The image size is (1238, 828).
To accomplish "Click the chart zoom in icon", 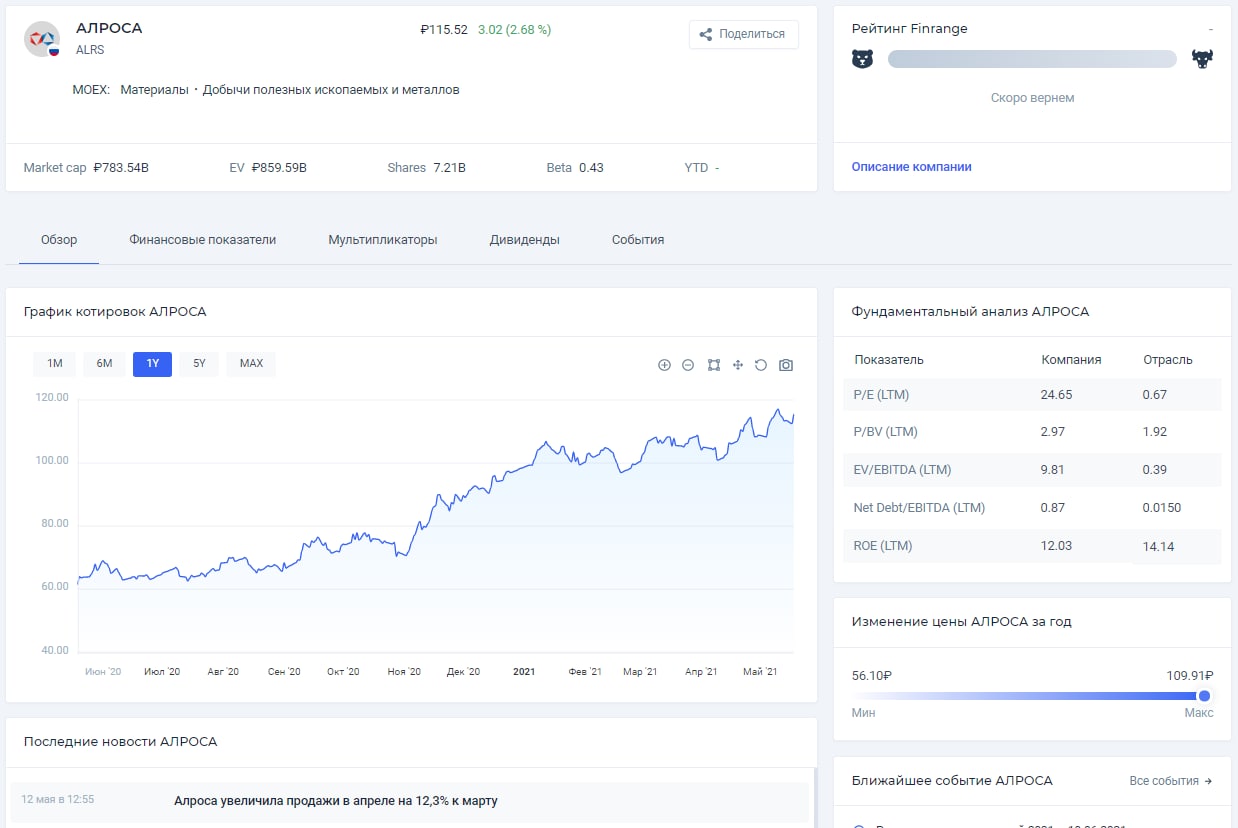I will pyautogui.click(x=664, y=365).
